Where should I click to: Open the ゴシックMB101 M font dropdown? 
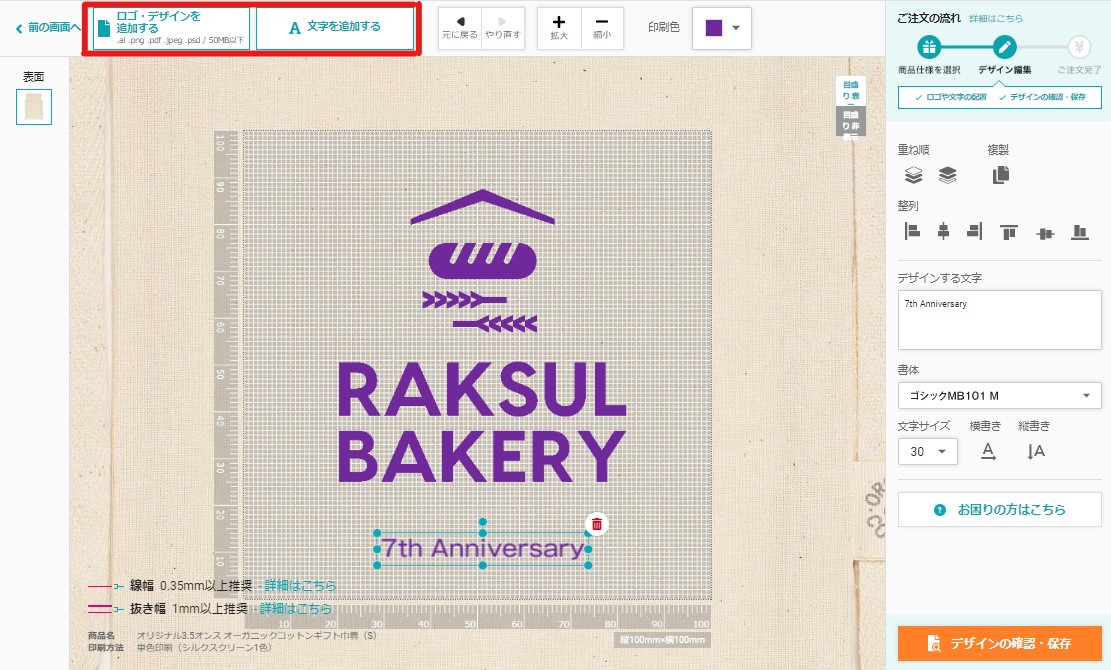[1000, 396]
